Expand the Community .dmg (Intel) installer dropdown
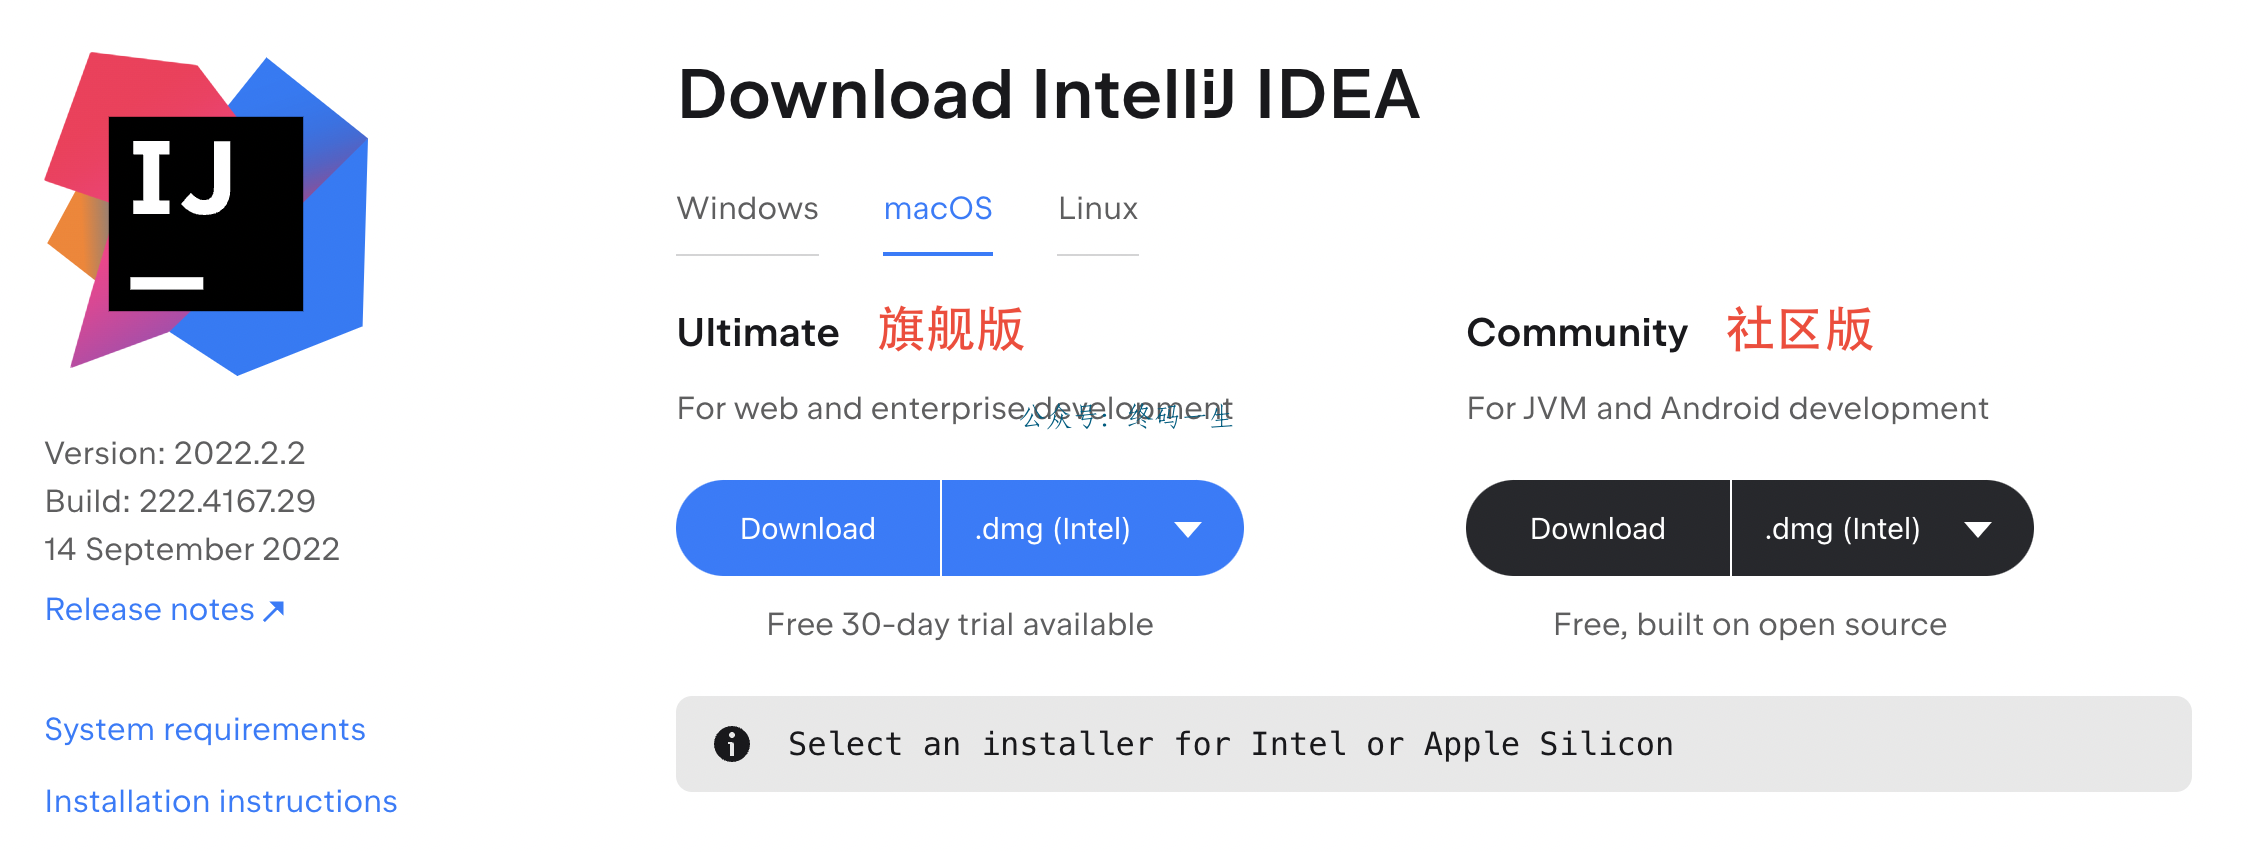The image size is (2248, 852). pyautogui.click(x=1882, y=528)
